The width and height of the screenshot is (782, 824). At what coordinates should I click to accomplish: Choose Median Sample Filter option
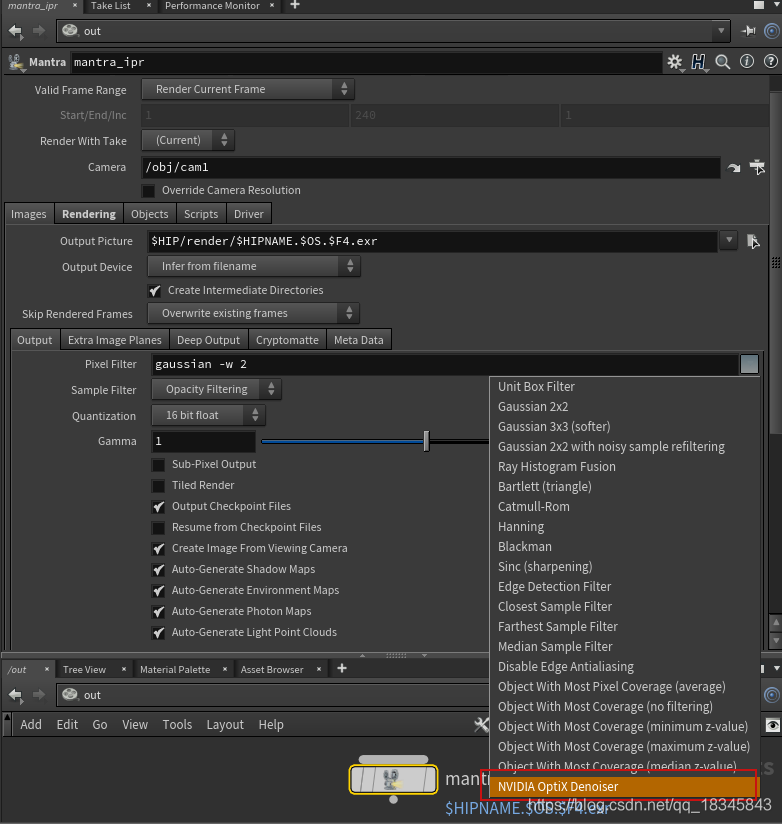coord(624,646)
